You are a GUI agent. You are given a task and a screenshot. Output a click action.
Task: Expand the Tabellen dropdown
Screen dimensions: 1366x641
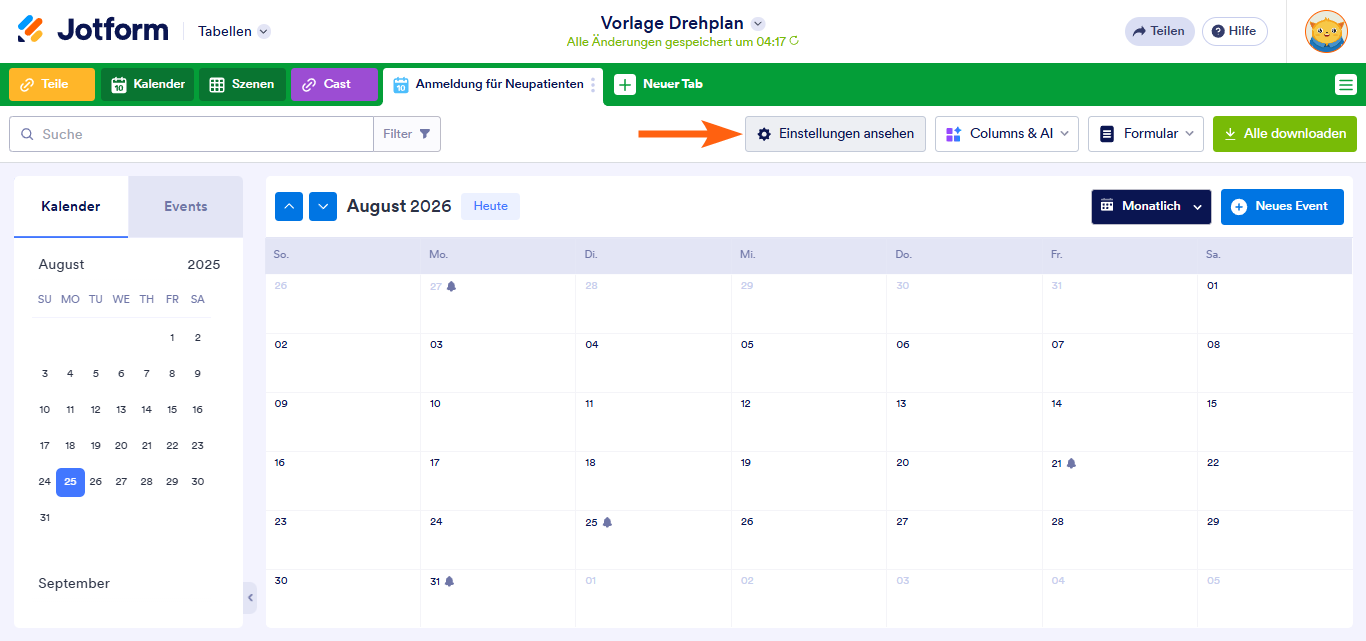264,31
